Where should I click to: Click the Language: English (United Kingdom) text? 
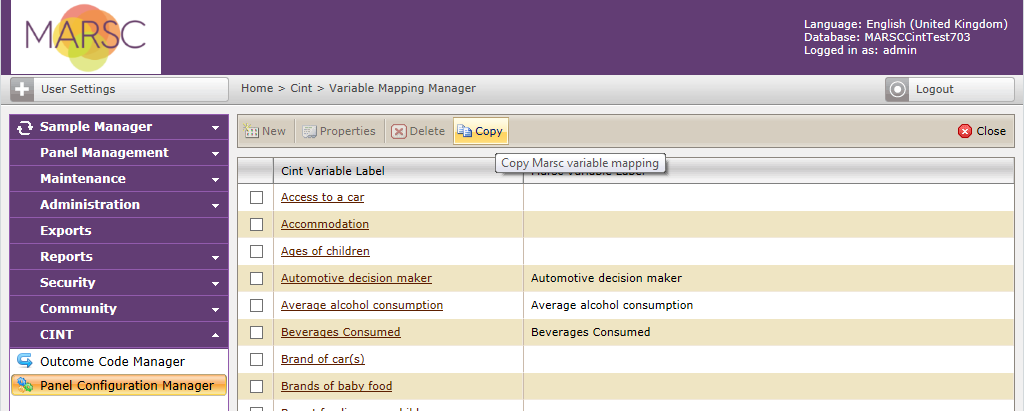coord(906,24)
